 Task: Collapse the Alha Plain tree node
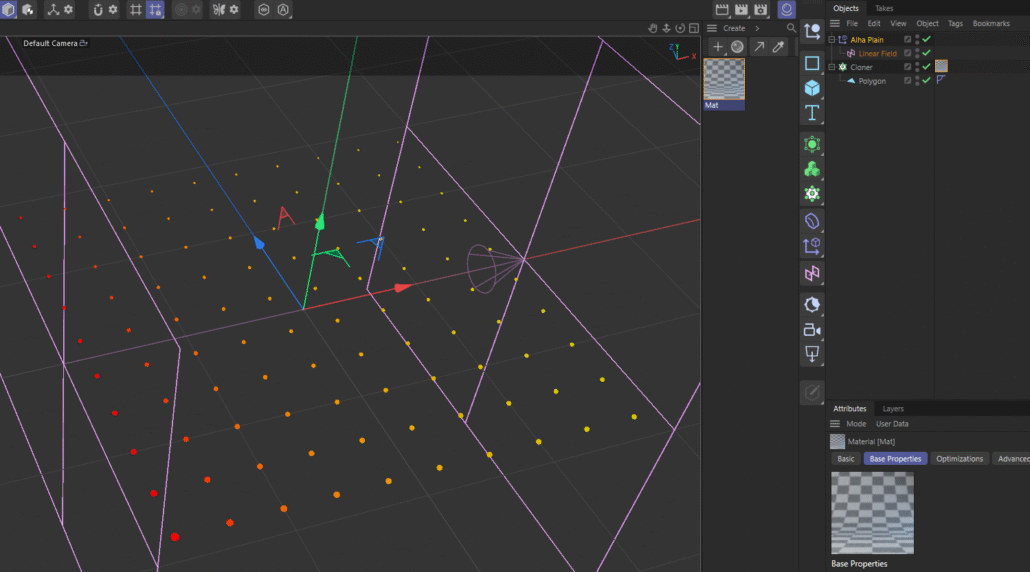(831, 40)
